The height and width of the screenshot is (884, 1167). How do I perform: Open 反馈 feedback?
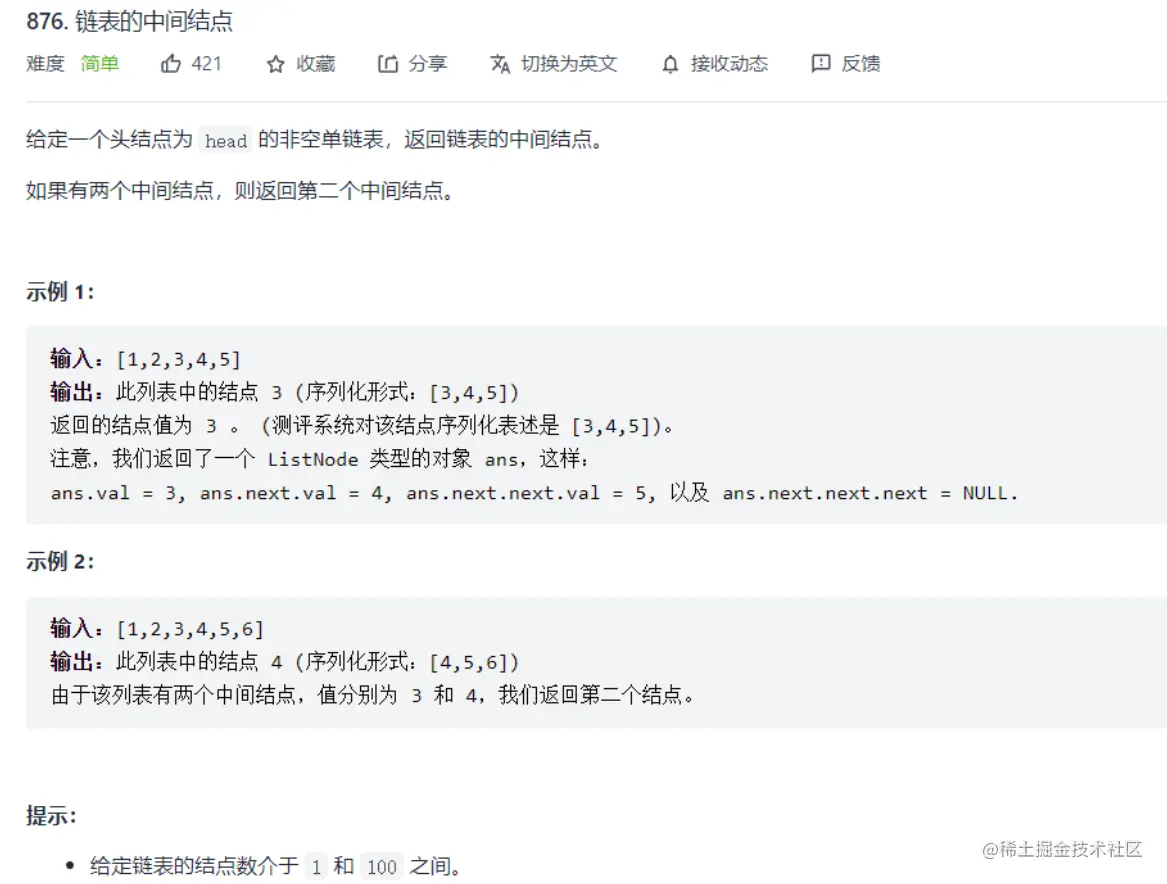pyautogui.click(x=861, y=64)
